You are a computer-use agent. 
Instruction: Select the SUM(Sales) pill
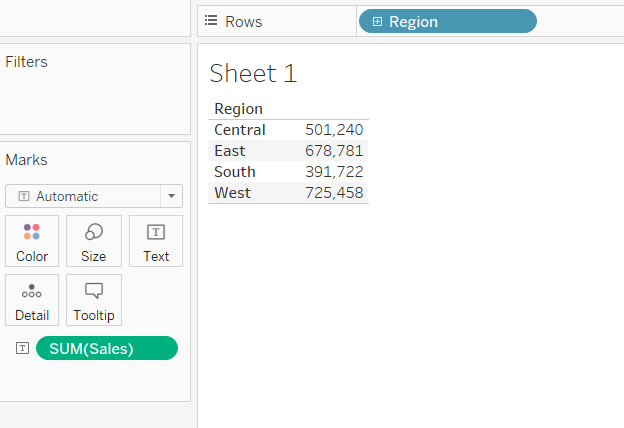[106, 348]
